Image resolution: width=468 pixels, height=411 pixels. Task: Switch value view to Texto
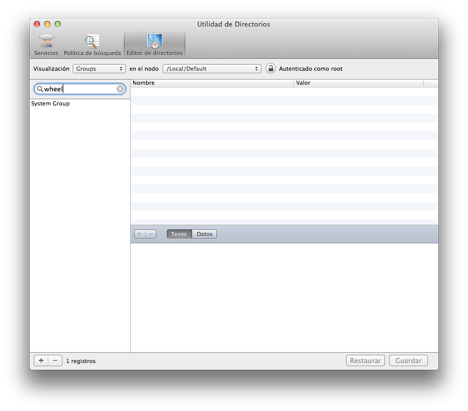tap(179, 234)
